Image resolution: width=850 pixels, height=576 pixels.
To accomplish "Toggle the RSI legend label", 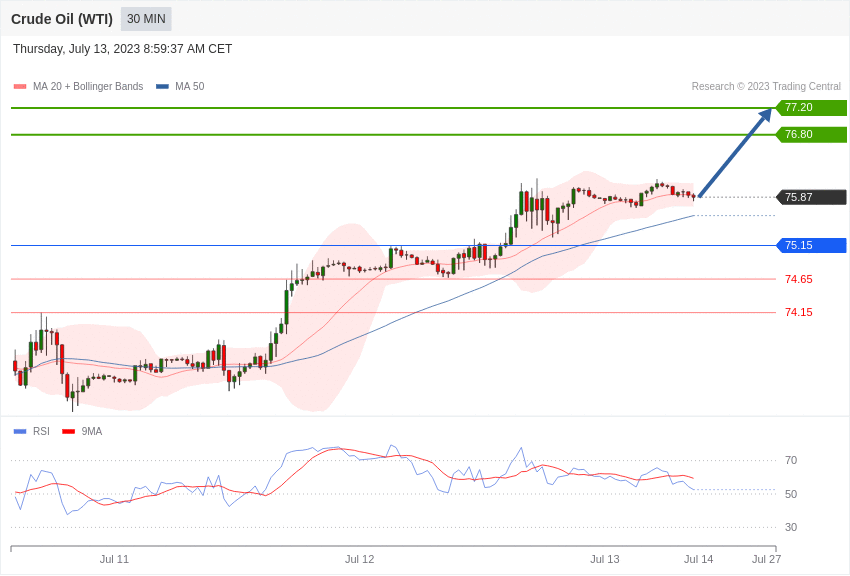I will (x=41, y=431).
